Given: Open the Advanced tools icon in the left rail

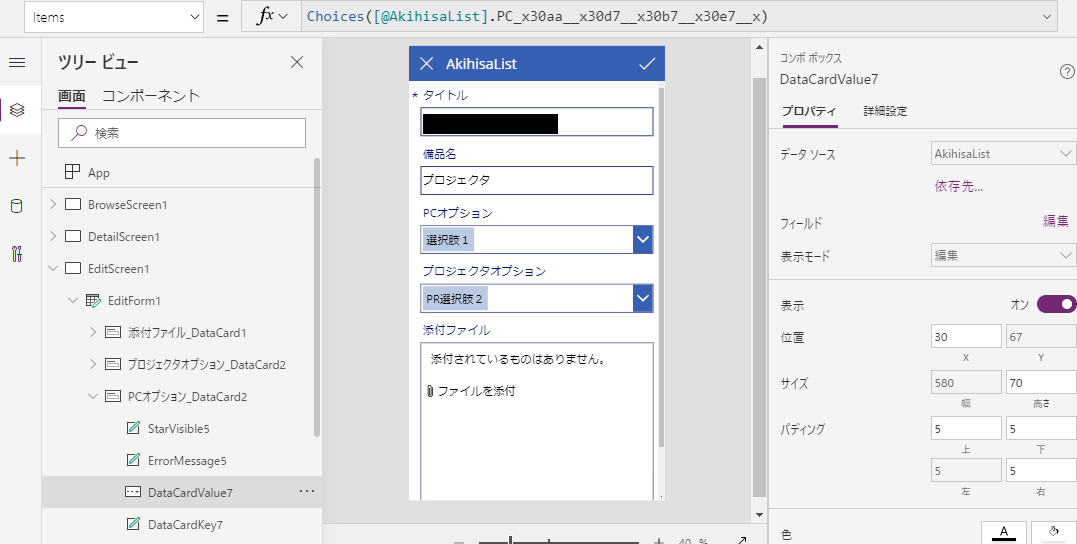Looking at the screenshot, I should [17, 254].
